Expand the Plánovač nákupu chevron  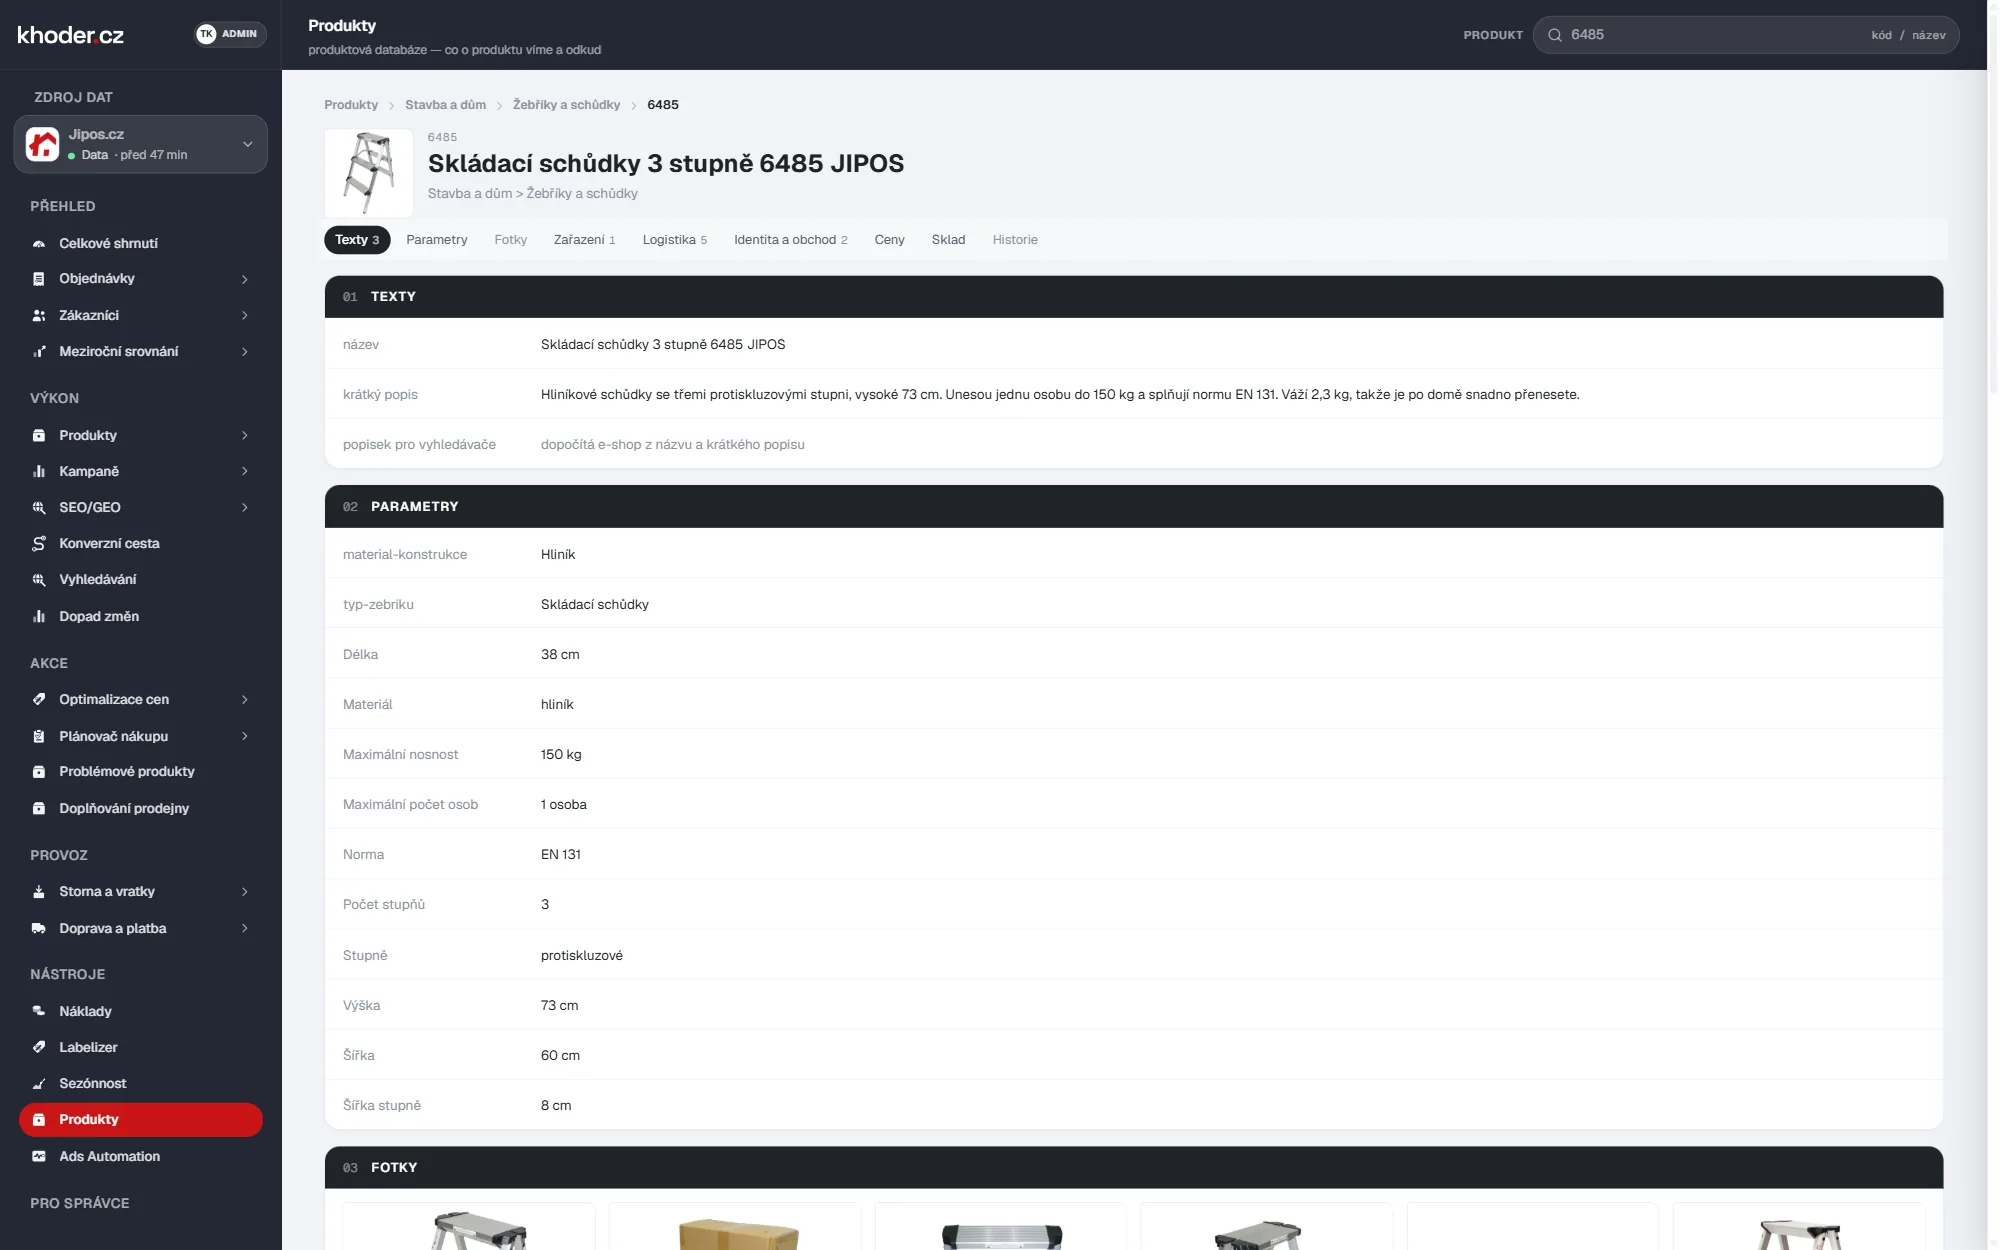244,736
